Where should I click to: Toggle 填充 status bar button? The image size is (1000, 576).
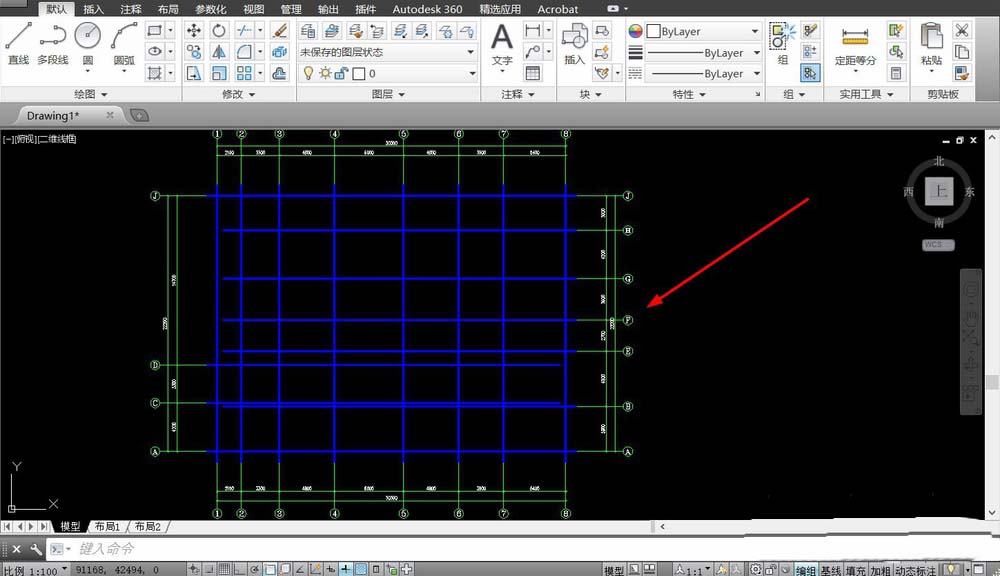[x=855, y=570]
